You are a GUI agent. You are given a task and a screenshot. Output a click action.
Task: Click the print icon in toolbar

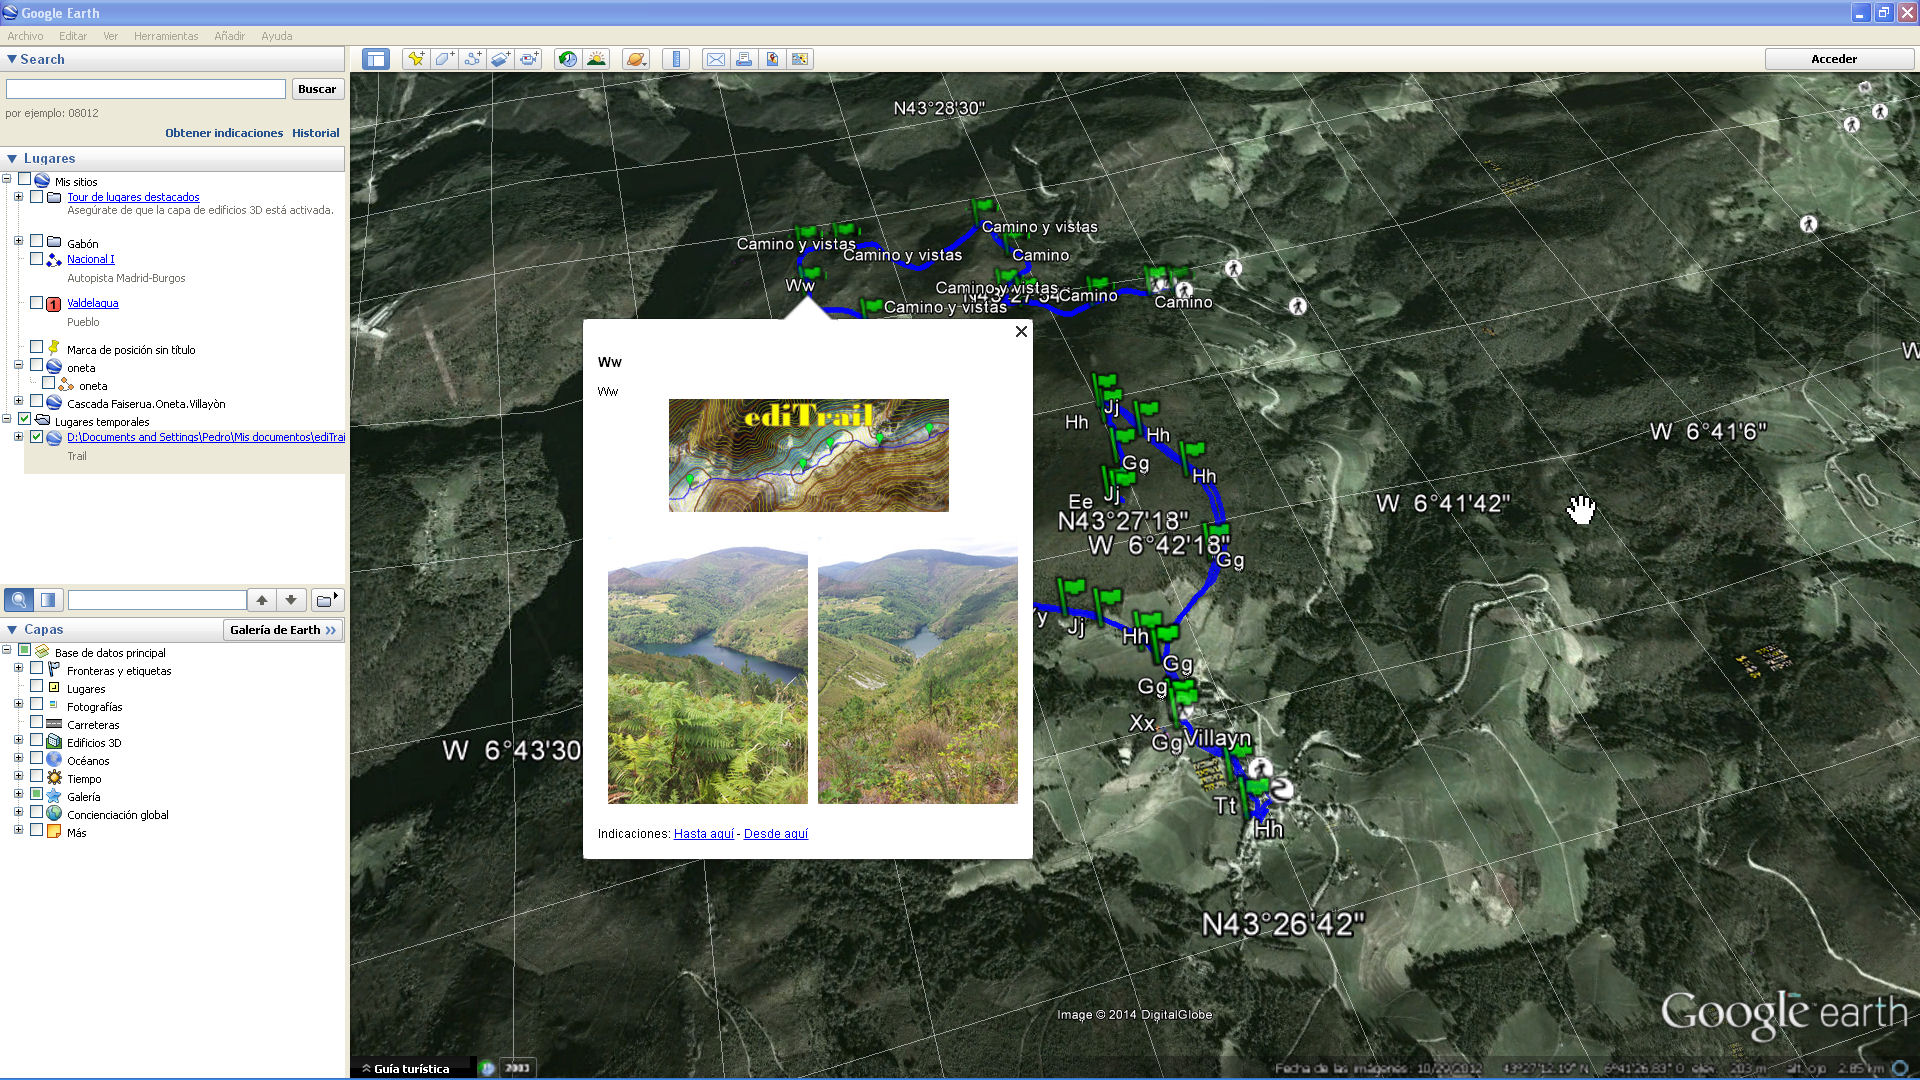(744, 59)
